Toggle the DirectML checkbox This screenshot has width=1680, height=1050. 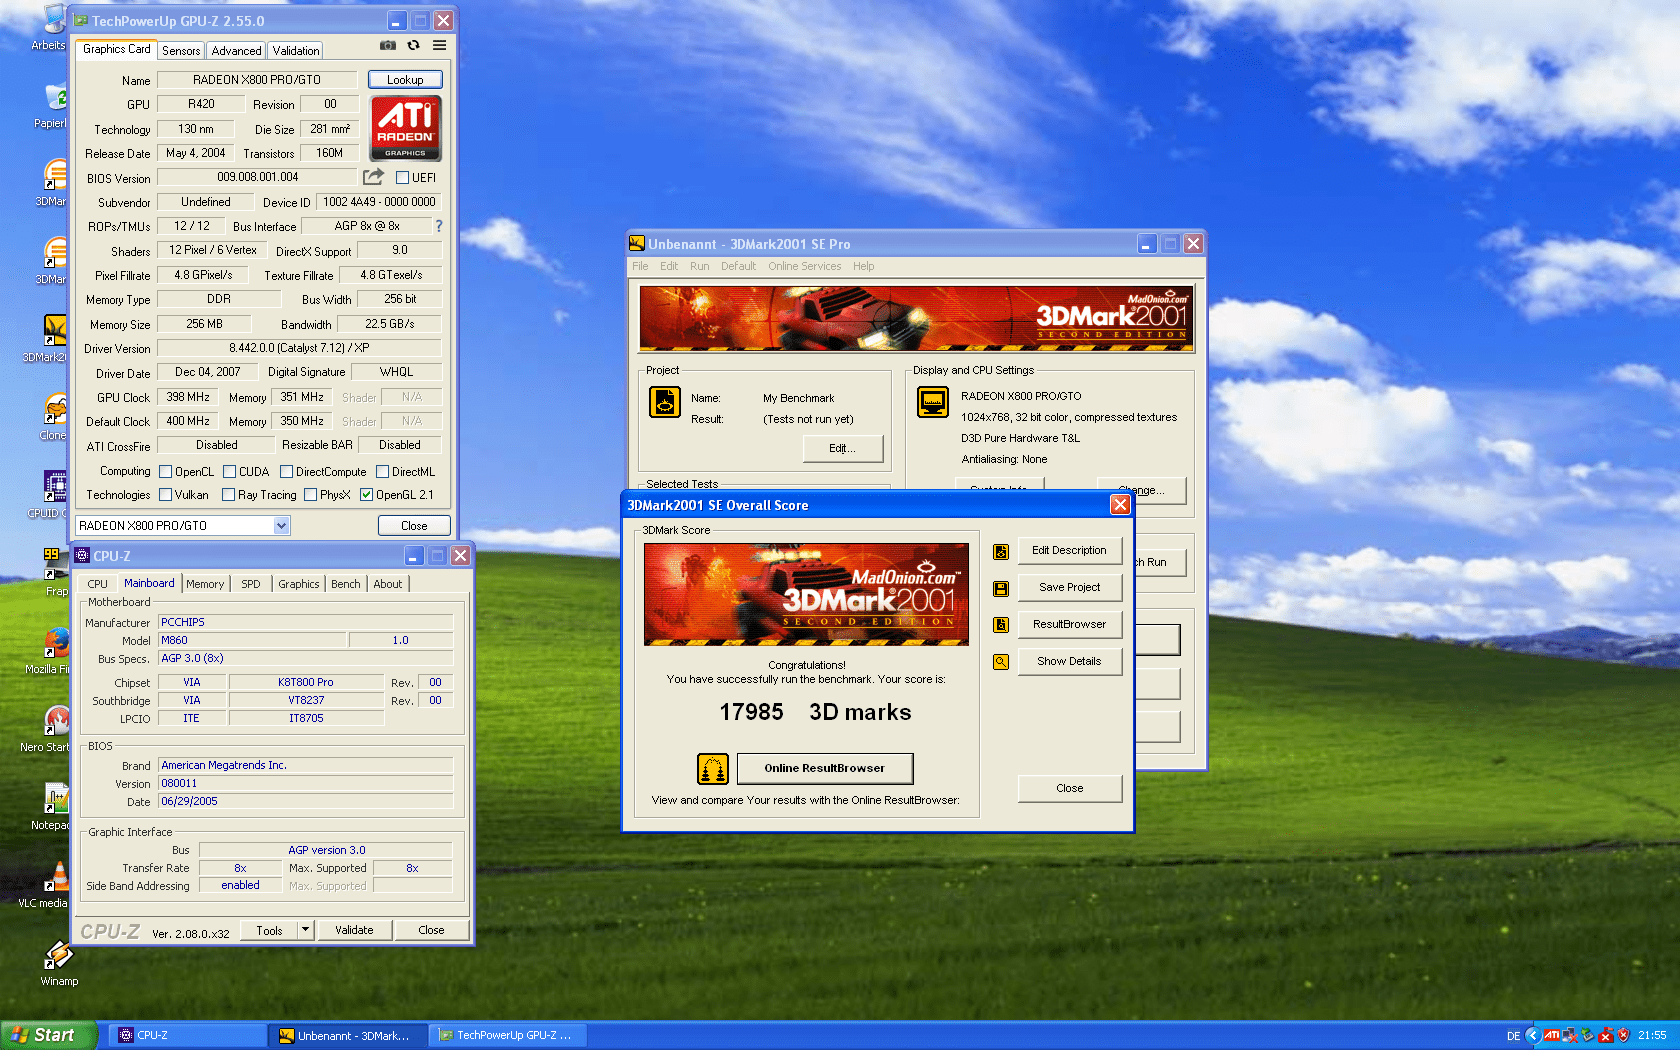click(382, 472)
